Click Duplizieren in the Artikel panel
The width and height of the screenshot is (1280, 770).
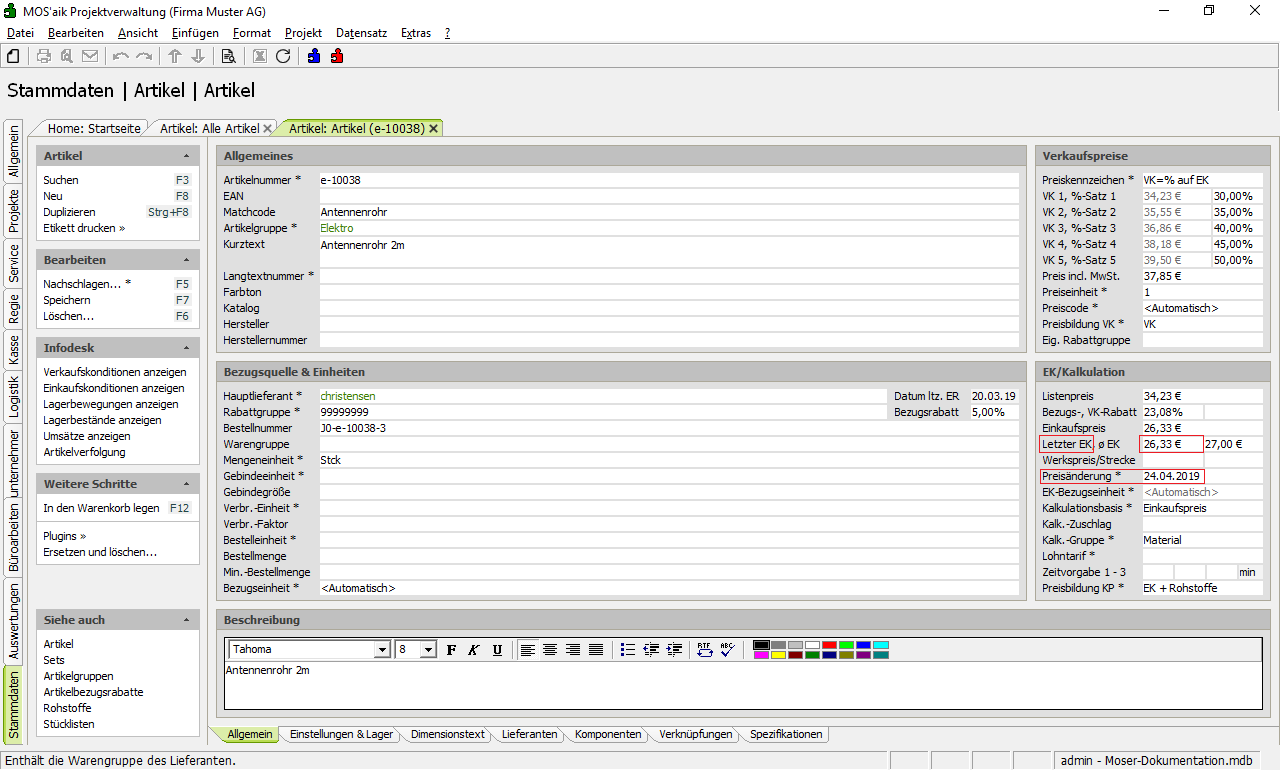pos(69,212)
